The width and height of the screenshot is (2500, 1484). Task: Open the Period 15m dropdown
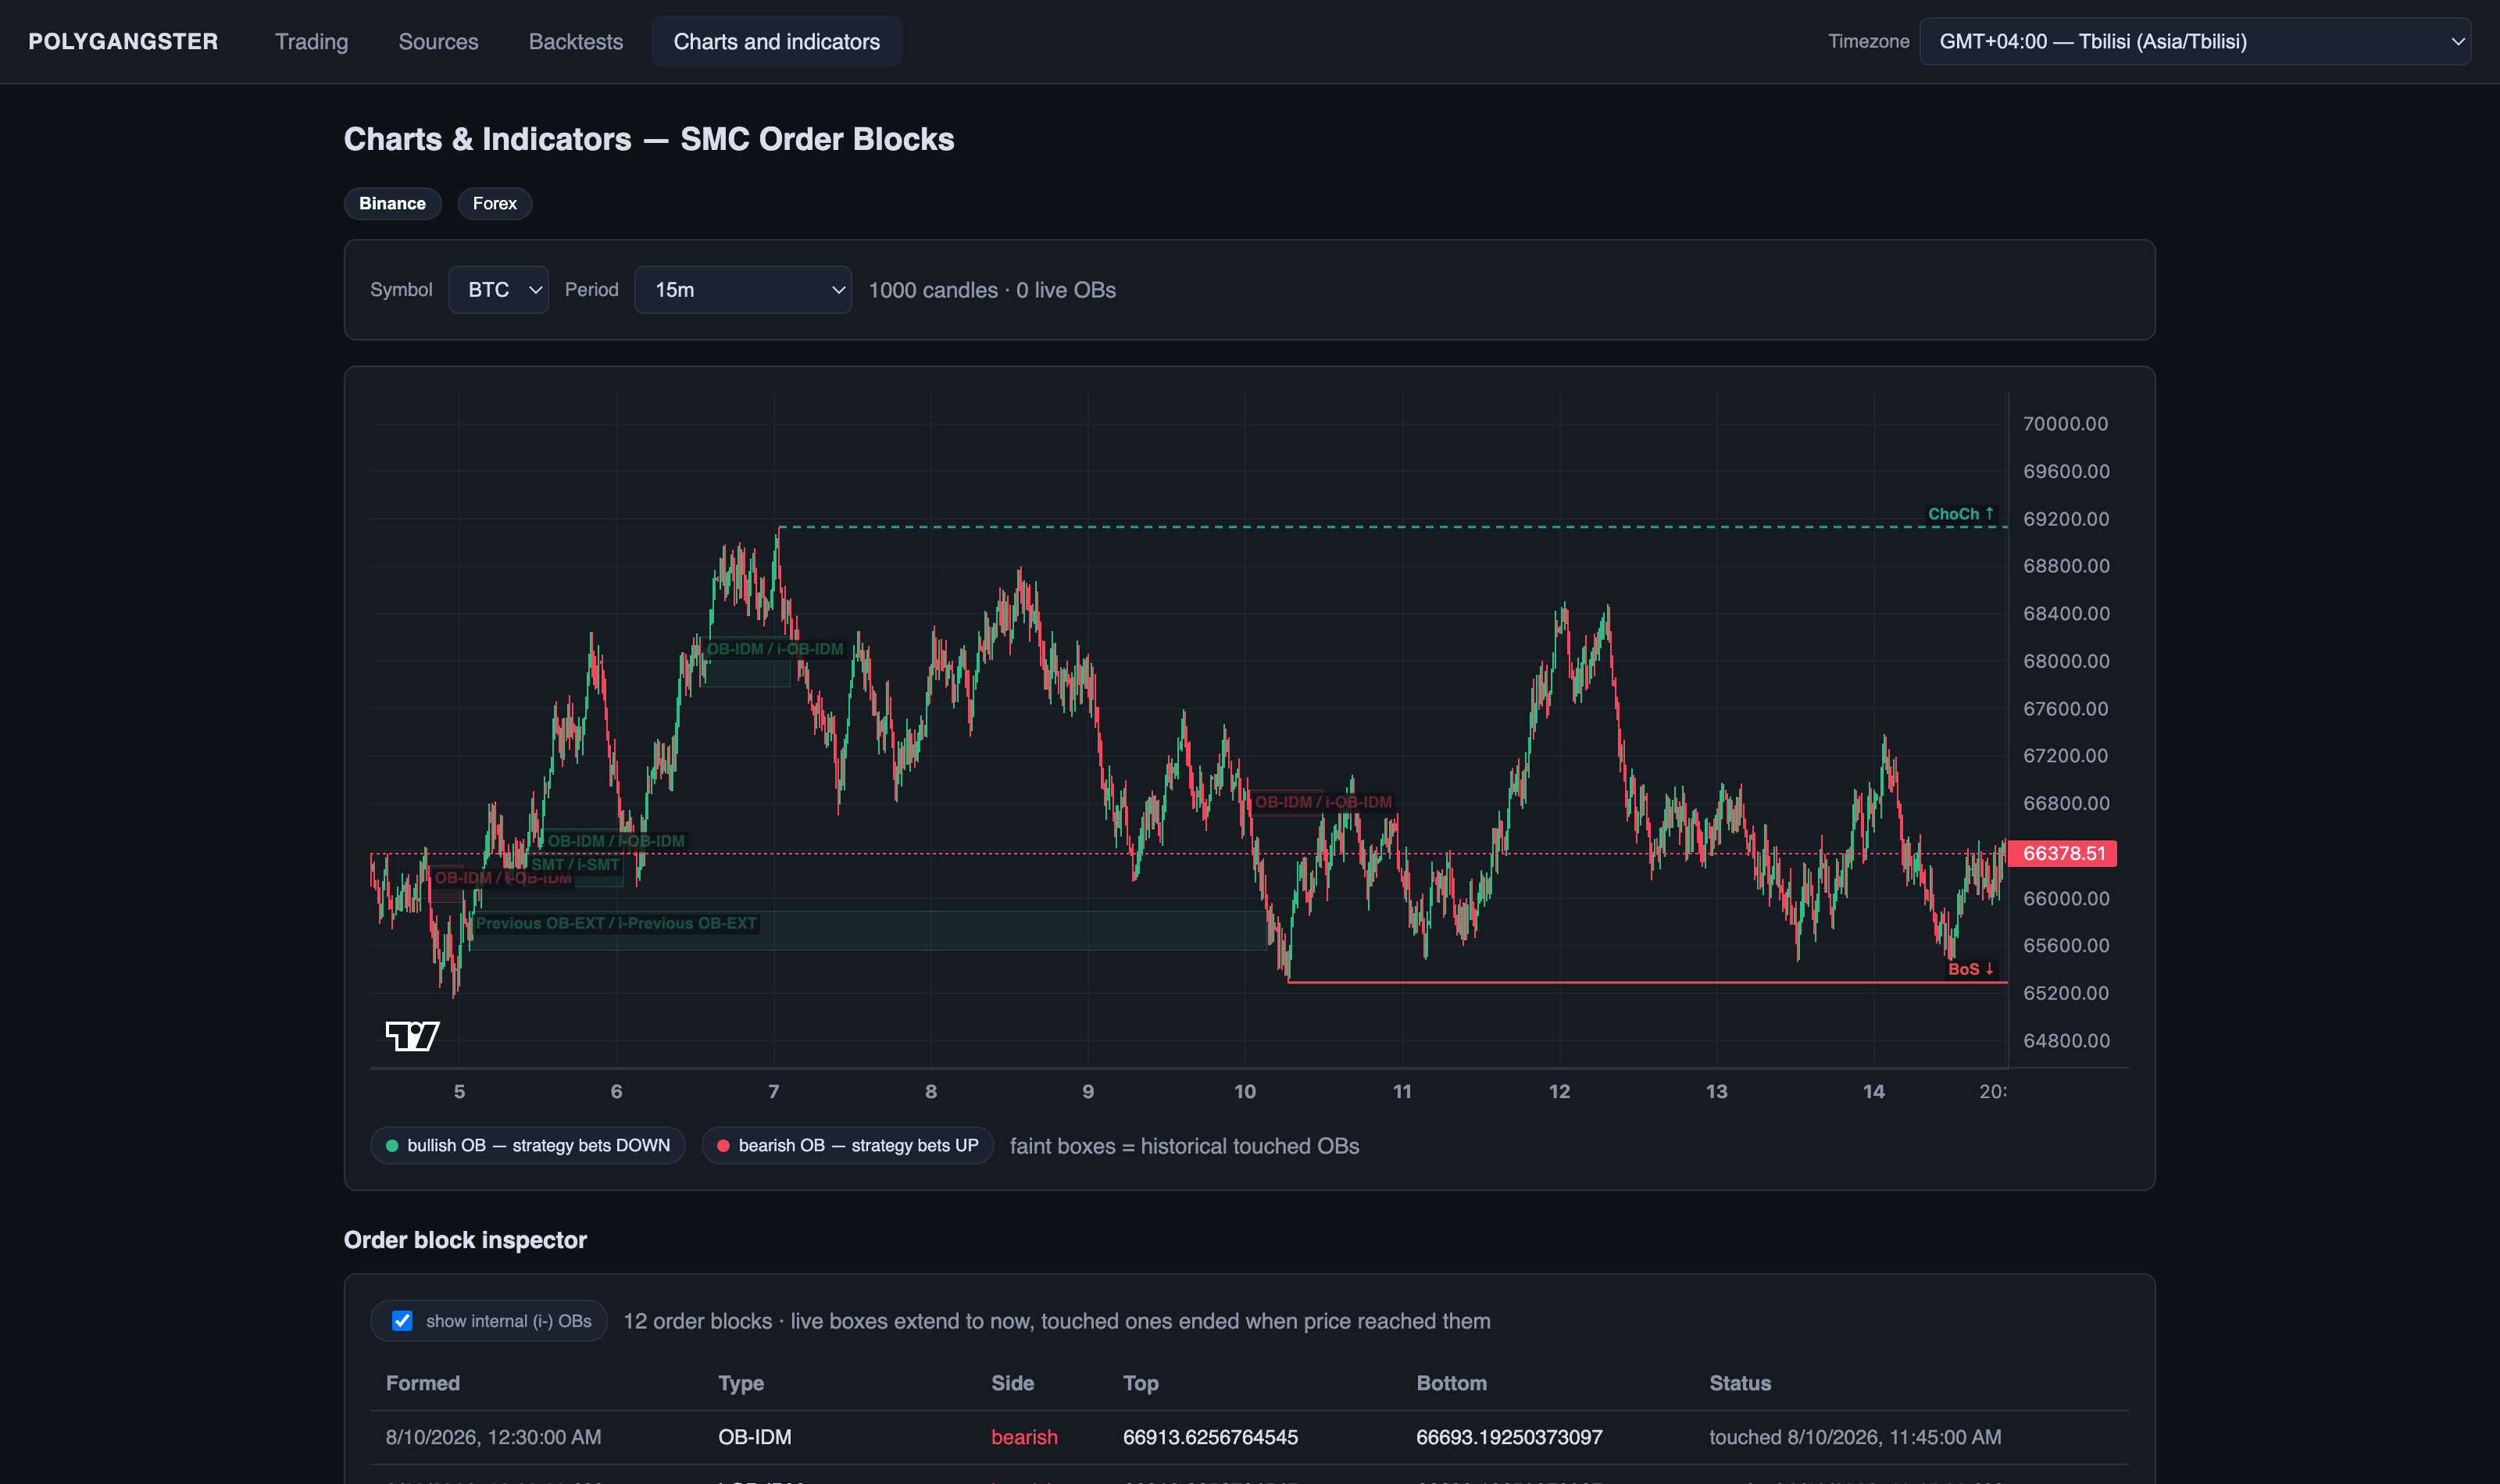pyautogui.click(x=743, y=289)
